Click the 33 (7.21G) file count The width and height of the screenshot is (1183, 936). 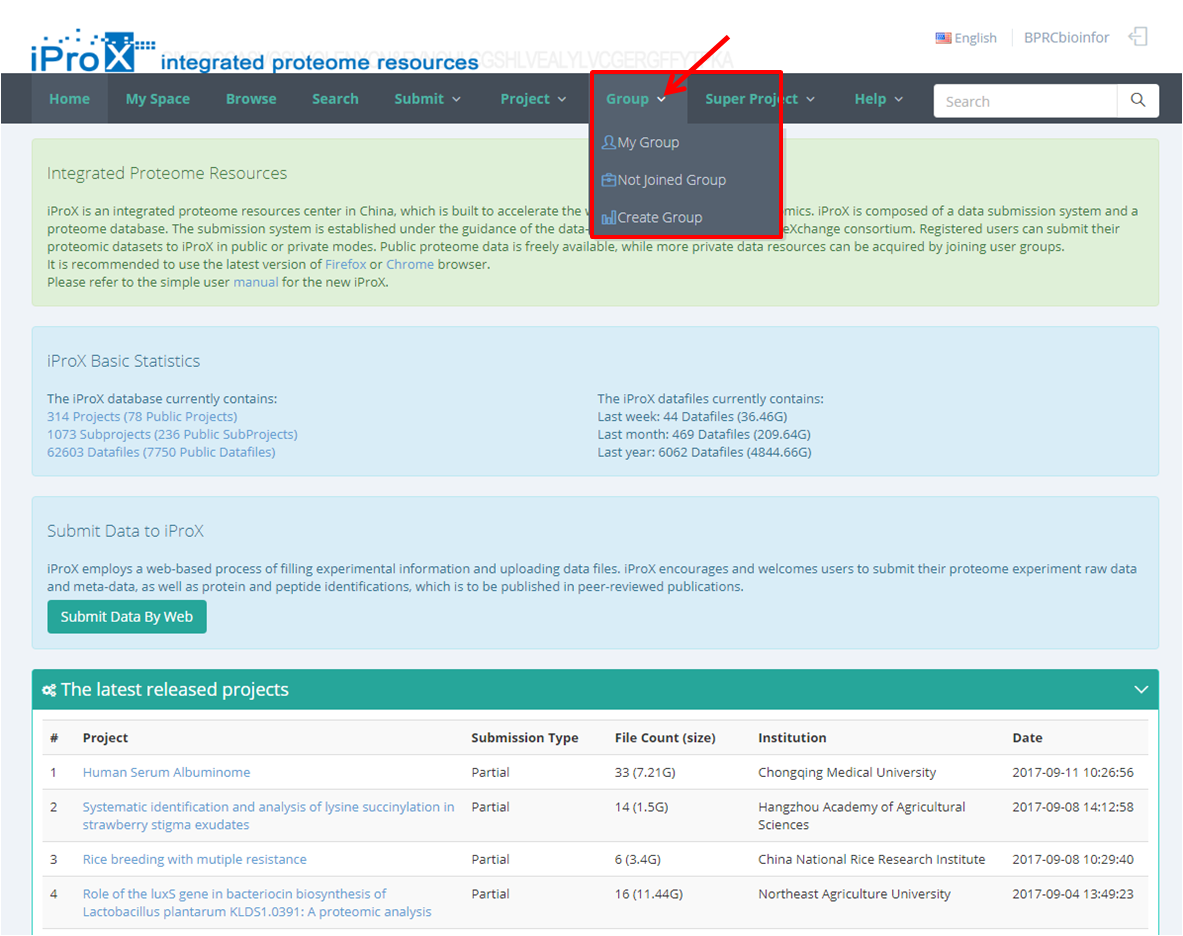[644, 772]
